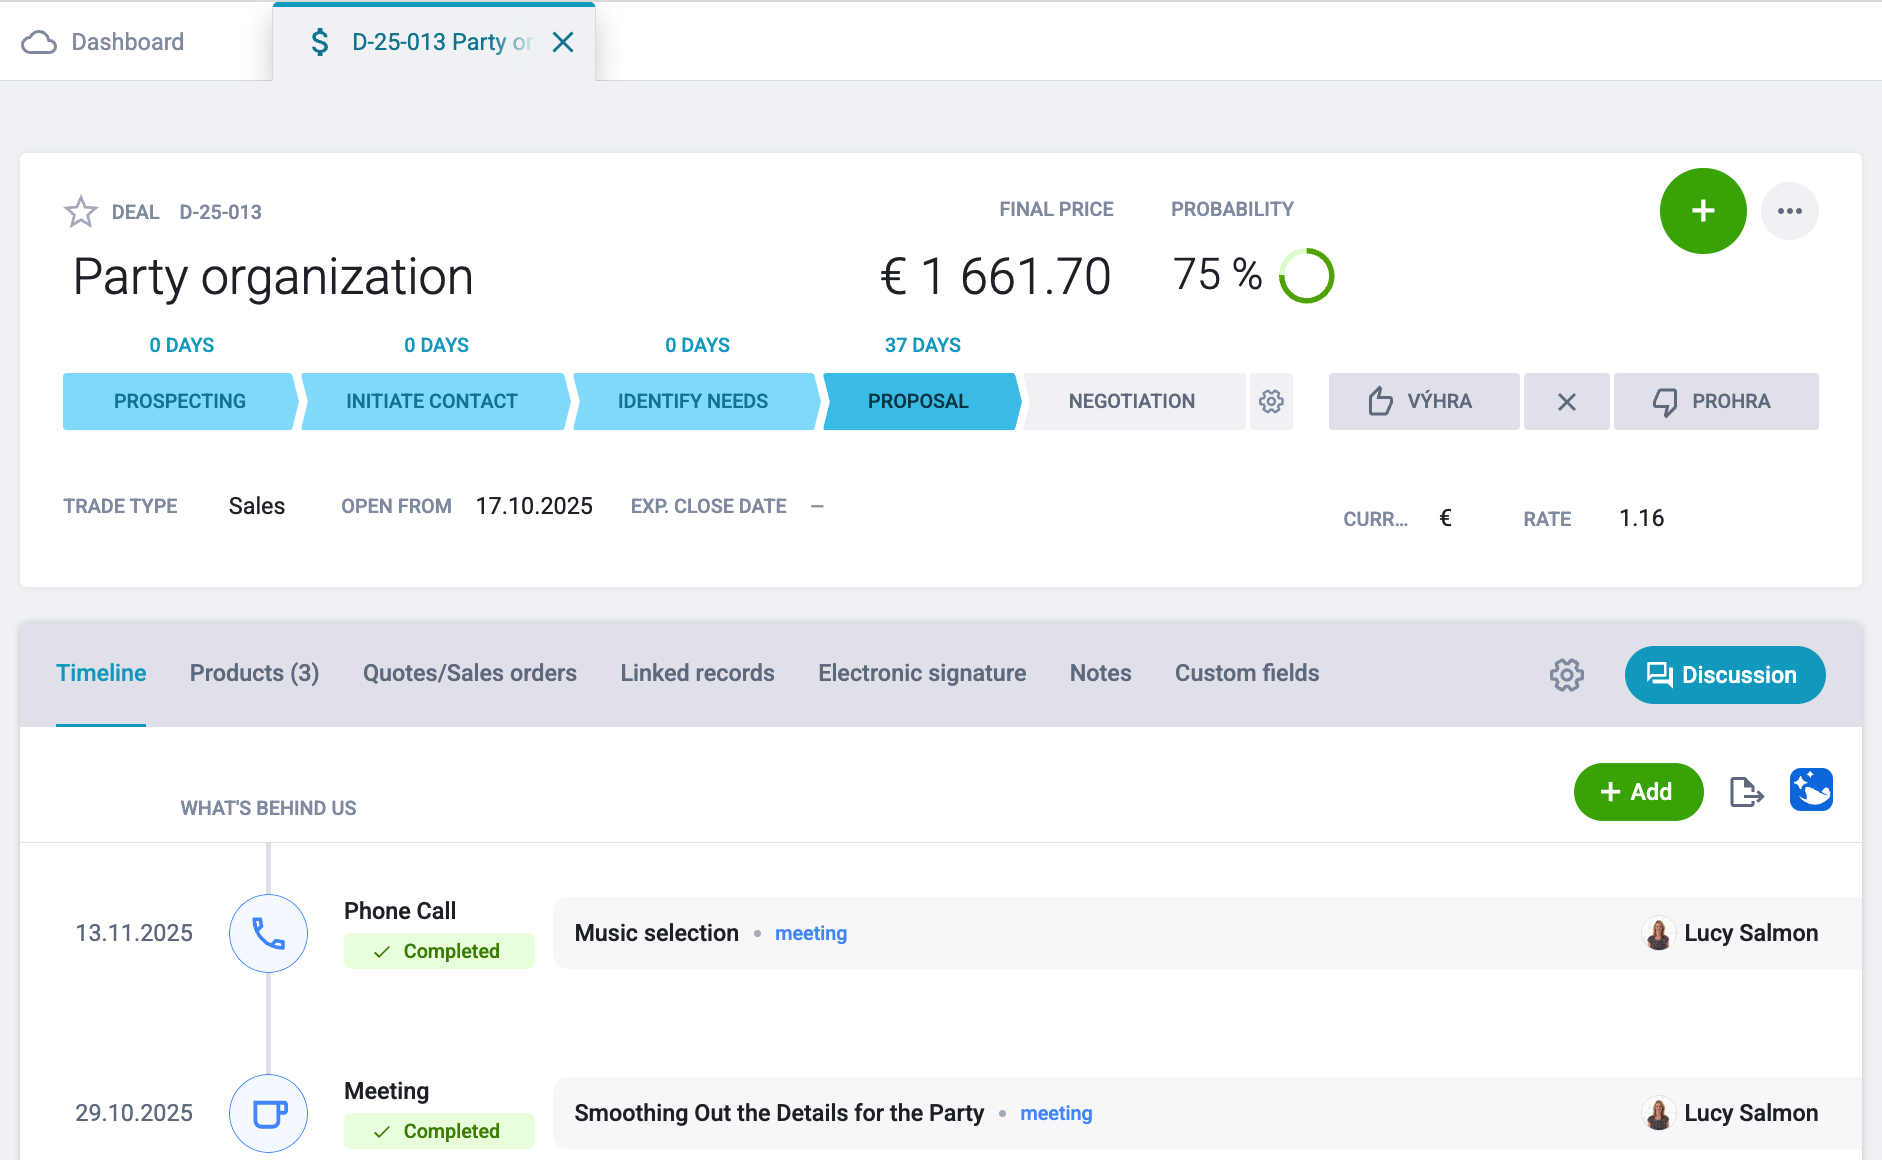Mark deal as lost with PROHRA
Image resolution: width=1882 pixels, height=1160 pixels.
[1716, 401]
